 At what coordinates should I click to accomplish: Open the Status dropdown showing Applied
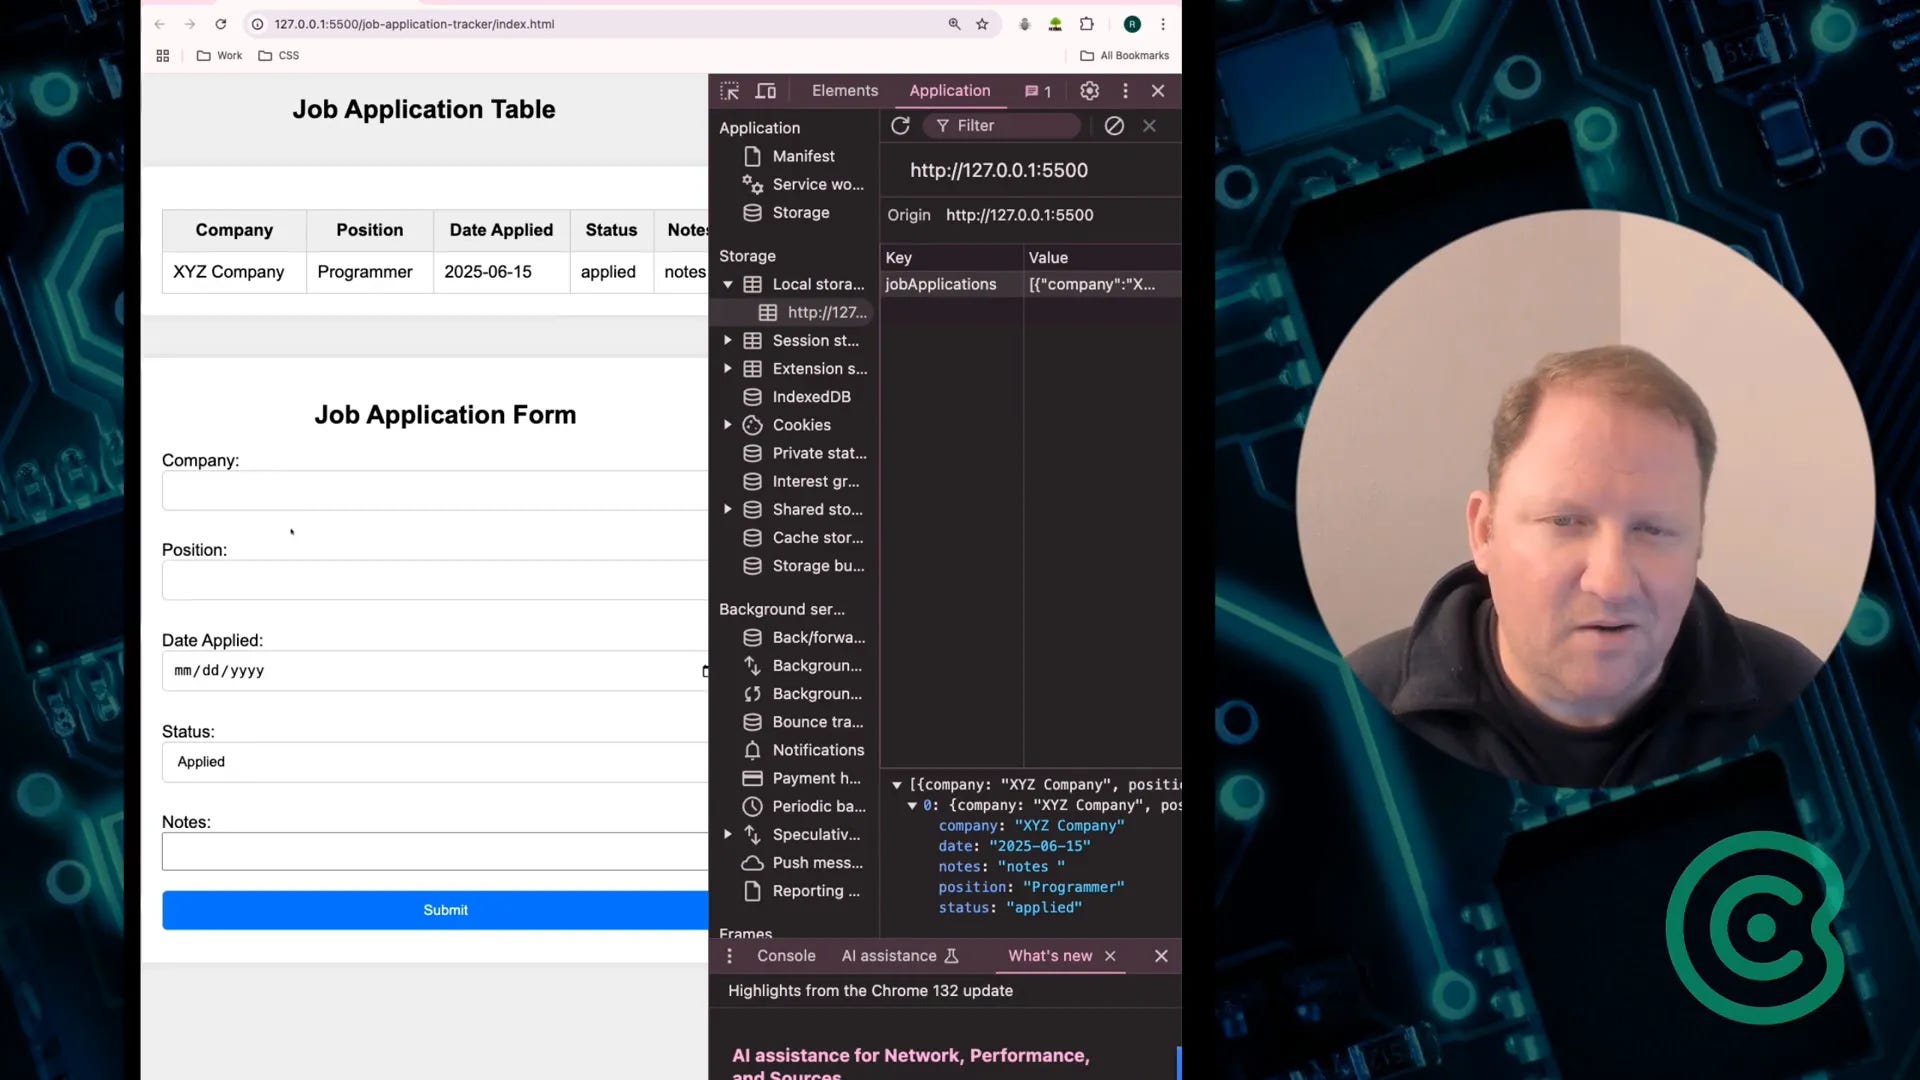click(x=435, y=762)
